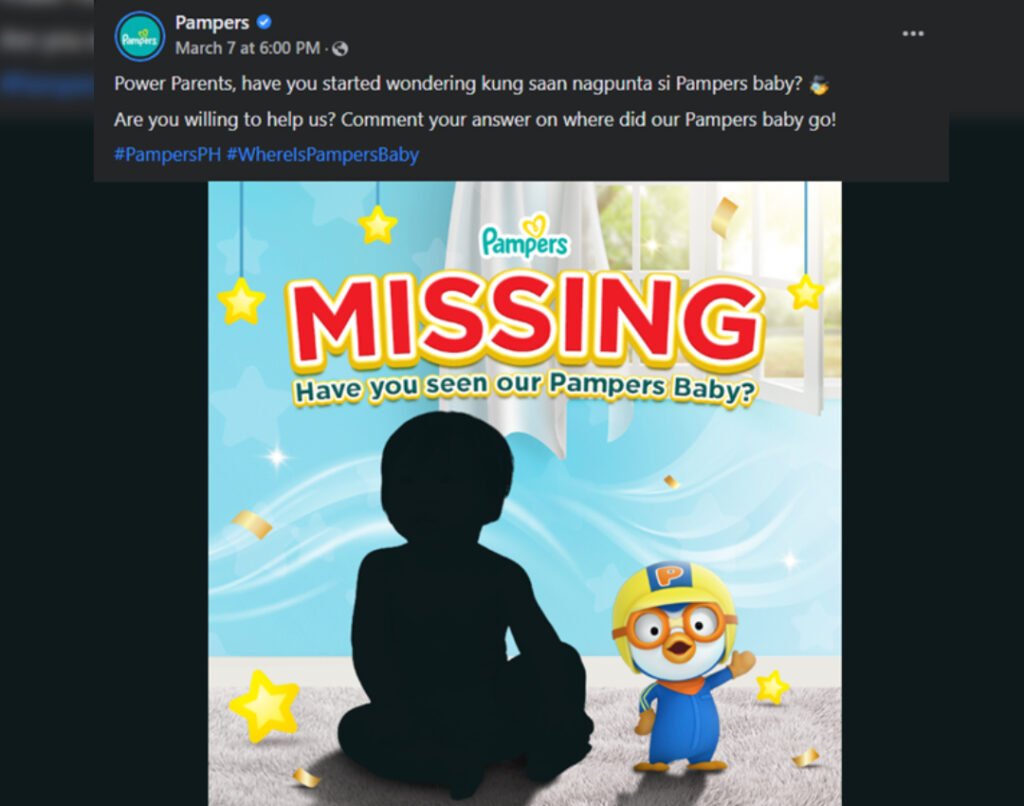Viewport: 1024px width, 806px height.
Task: Click the Pampers profile picture avatar
Action: click(x=140, y=36)
